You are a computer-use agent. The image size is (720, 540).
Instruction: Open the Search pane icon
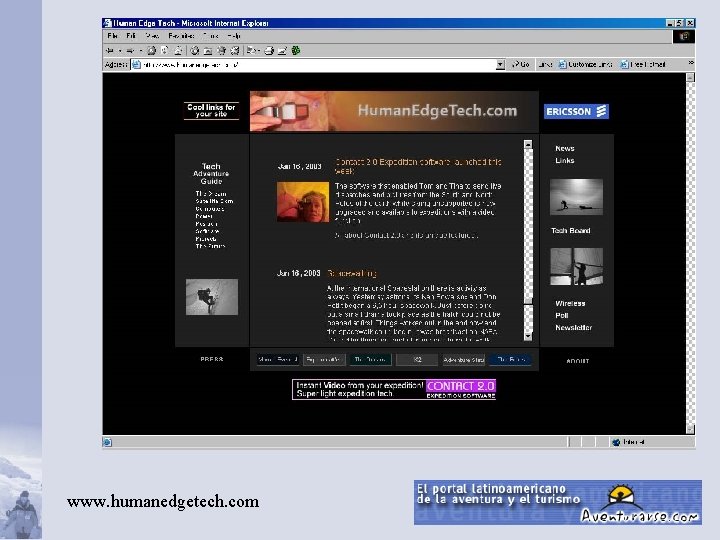[195, 51]
